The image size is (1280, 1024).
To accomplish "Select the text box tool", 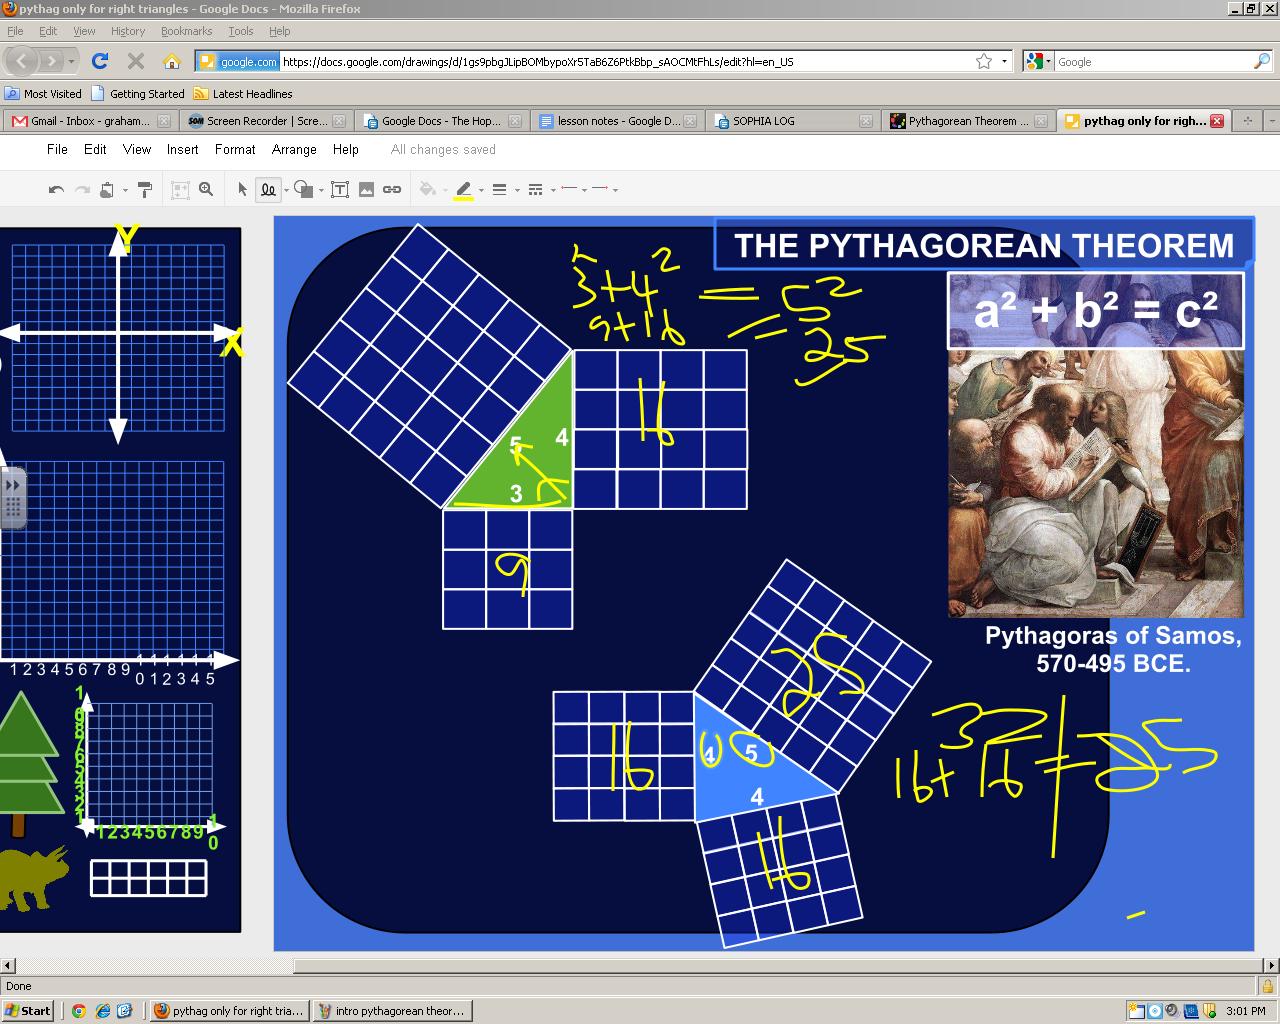I will point(340,189).
